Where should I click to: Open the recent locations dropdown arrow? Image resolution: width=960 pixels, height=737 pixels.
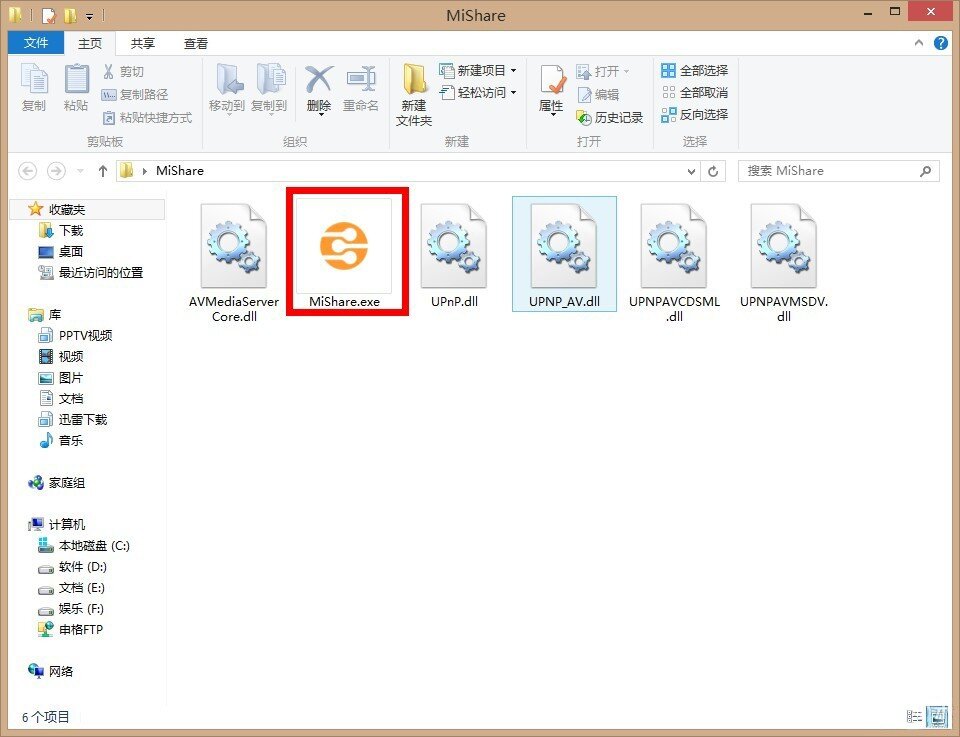tap(80, 171)
